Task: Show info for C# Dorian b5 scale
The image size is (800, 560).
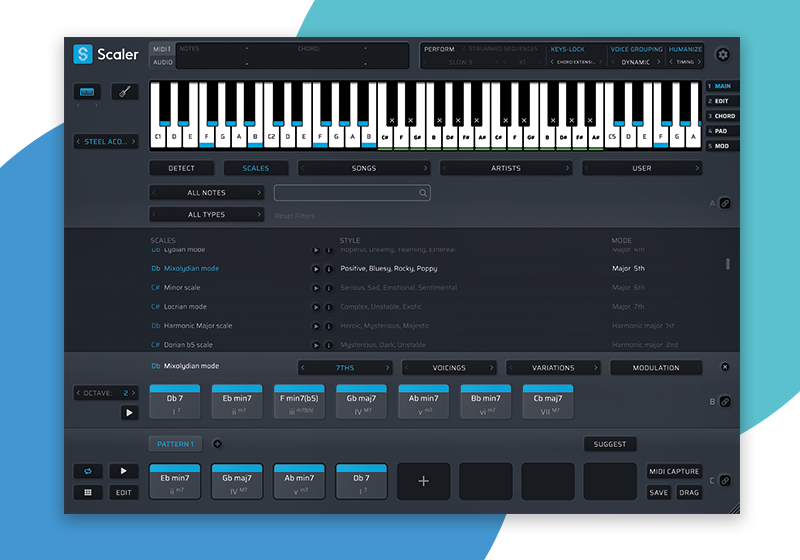Action: [x=329, y=345]
